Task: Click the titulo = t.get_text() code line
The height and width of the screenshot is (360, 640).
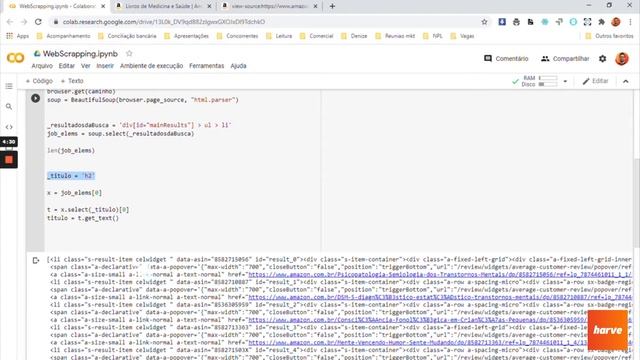Action: (83, 218)
